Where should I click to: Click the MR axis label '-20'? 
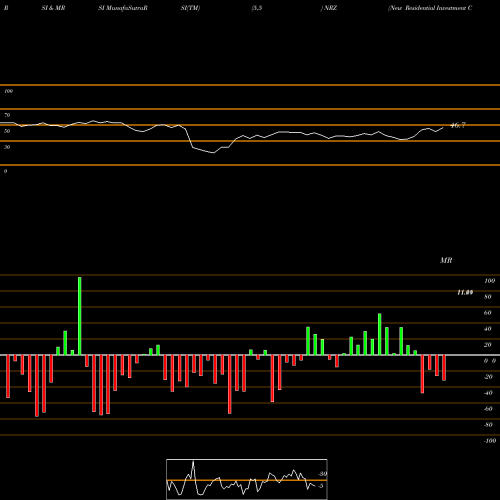pos(488,377)
